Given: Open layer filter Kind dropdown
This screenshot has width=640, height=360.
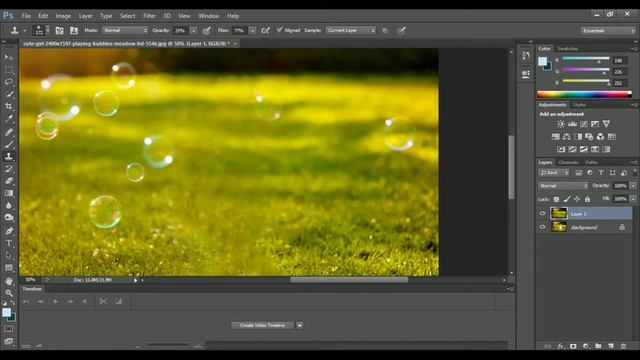Looking at the screenshot, I should pyautogui.click(x=554, y=173).
